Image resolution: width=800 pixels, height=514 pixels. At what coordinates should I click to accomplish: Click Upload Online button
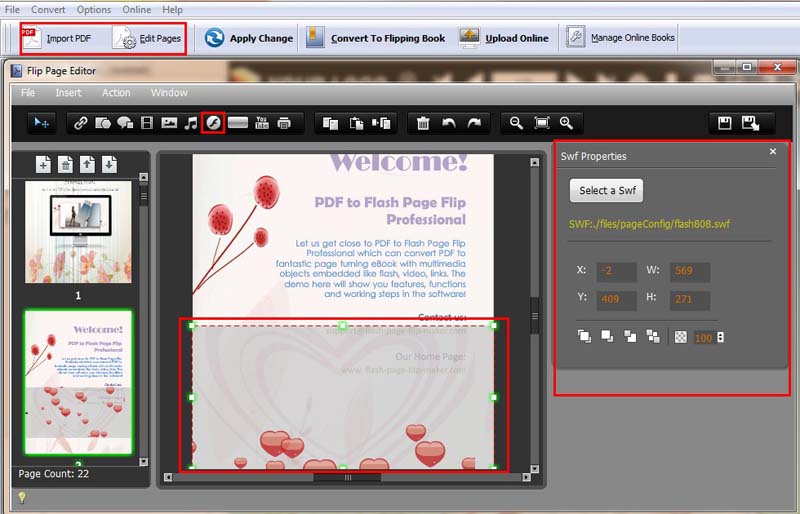tap(504, 38)
